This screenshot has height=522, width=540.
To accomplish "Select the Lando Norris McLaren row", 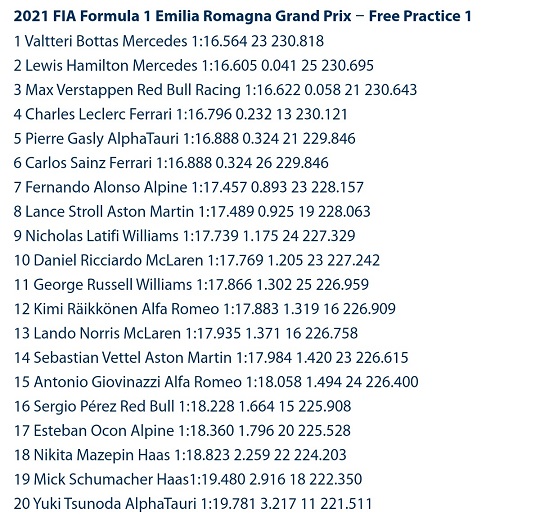I will click(x=186, y=333).
